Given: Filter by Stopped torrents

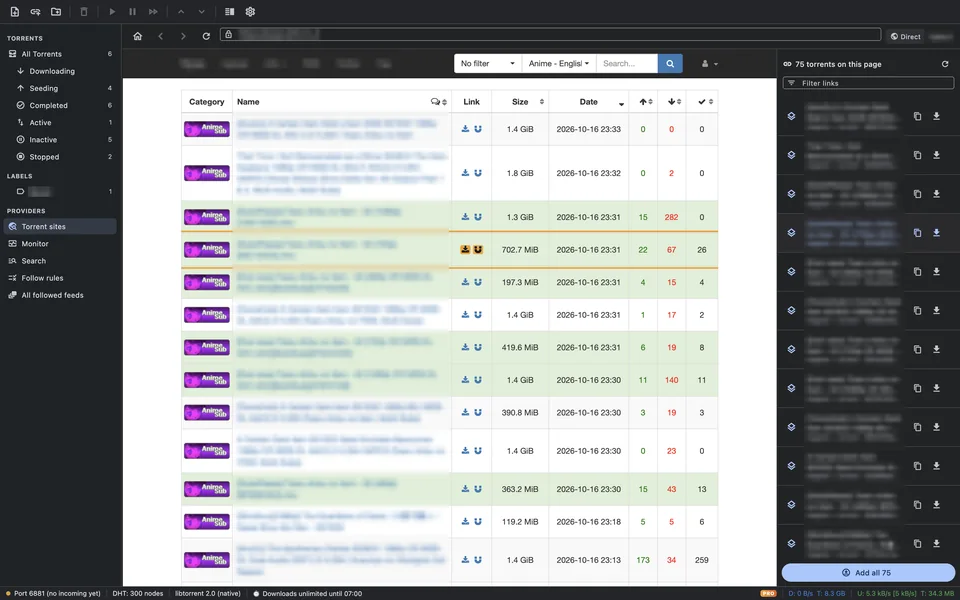Looking at the screenshot, I should tap(61, 157).
